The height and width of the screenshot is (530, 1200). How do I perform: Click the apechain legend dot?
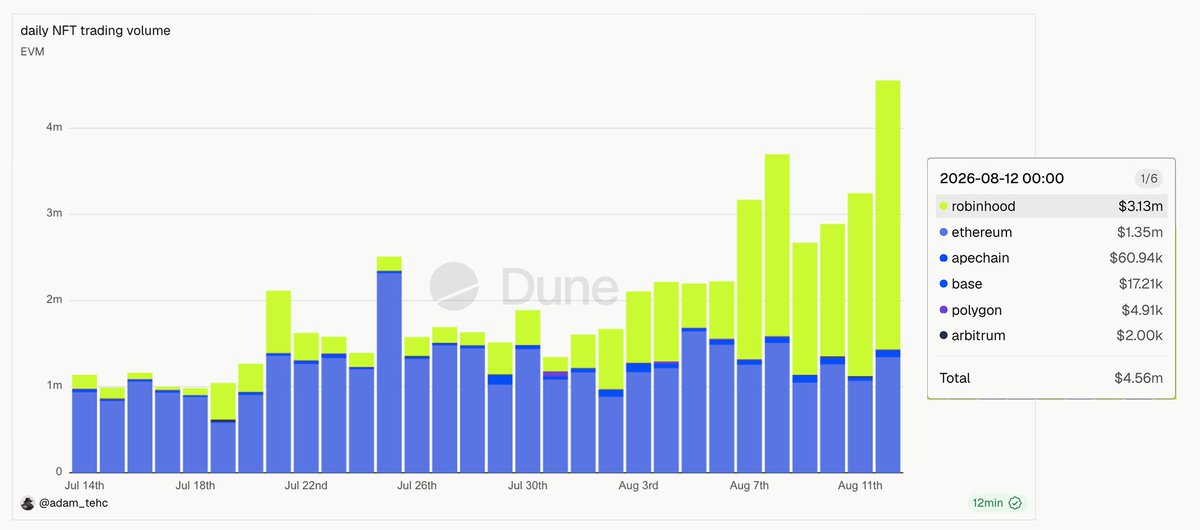pos(944,259)
